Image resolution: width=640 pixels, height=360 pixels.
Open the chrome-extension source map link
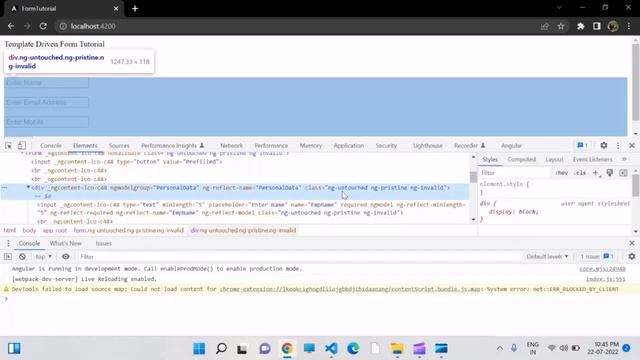(x=350, y=289)
